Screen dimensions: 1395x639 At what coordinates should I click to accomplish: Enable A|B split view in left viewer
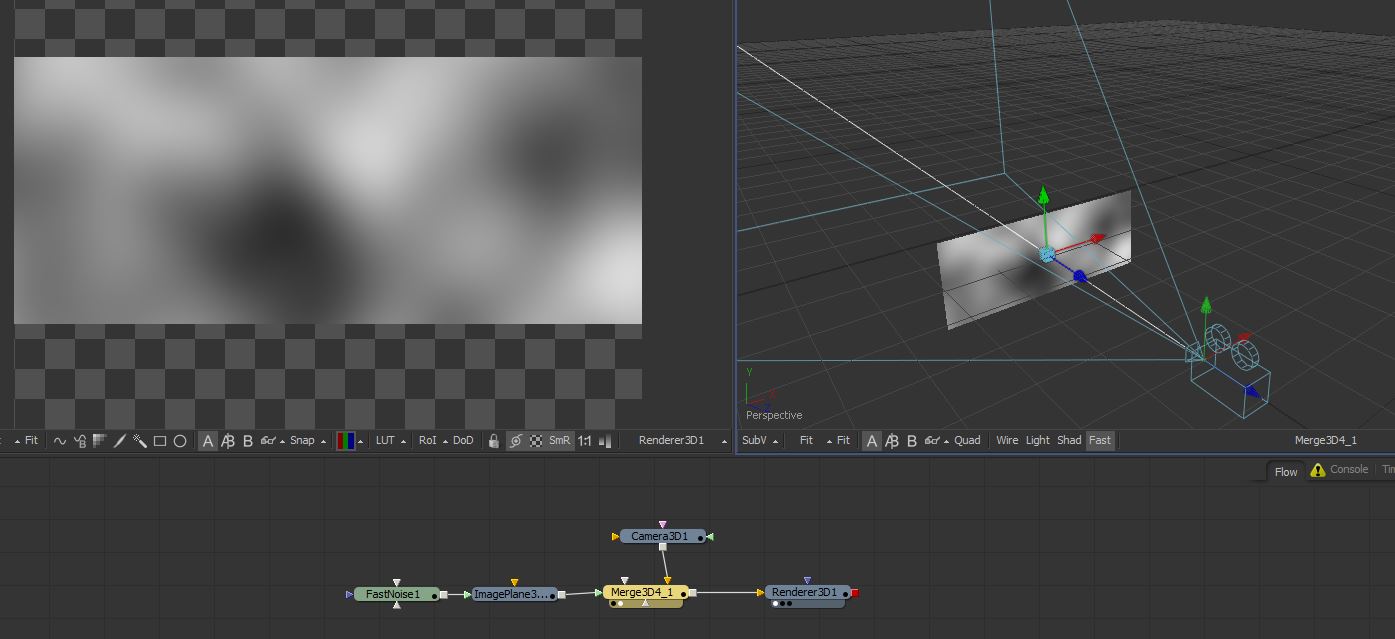(228, 440)
